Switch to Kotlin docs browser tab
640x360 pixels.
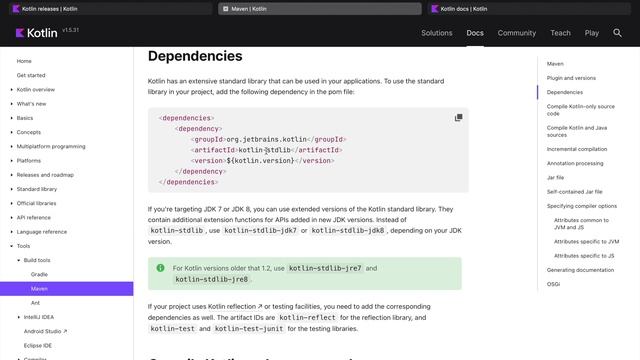529,9
